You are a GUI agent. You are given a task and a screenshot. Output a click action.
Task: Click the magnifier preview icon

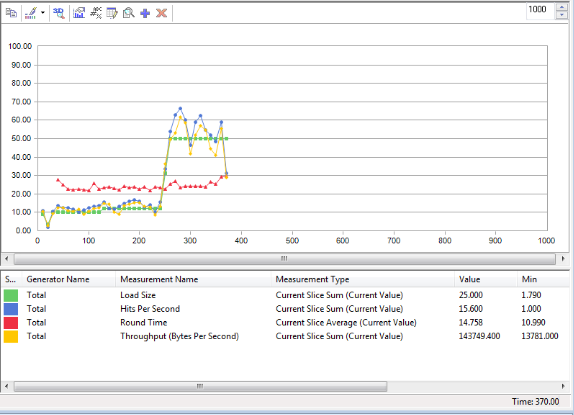coord(128,13)
